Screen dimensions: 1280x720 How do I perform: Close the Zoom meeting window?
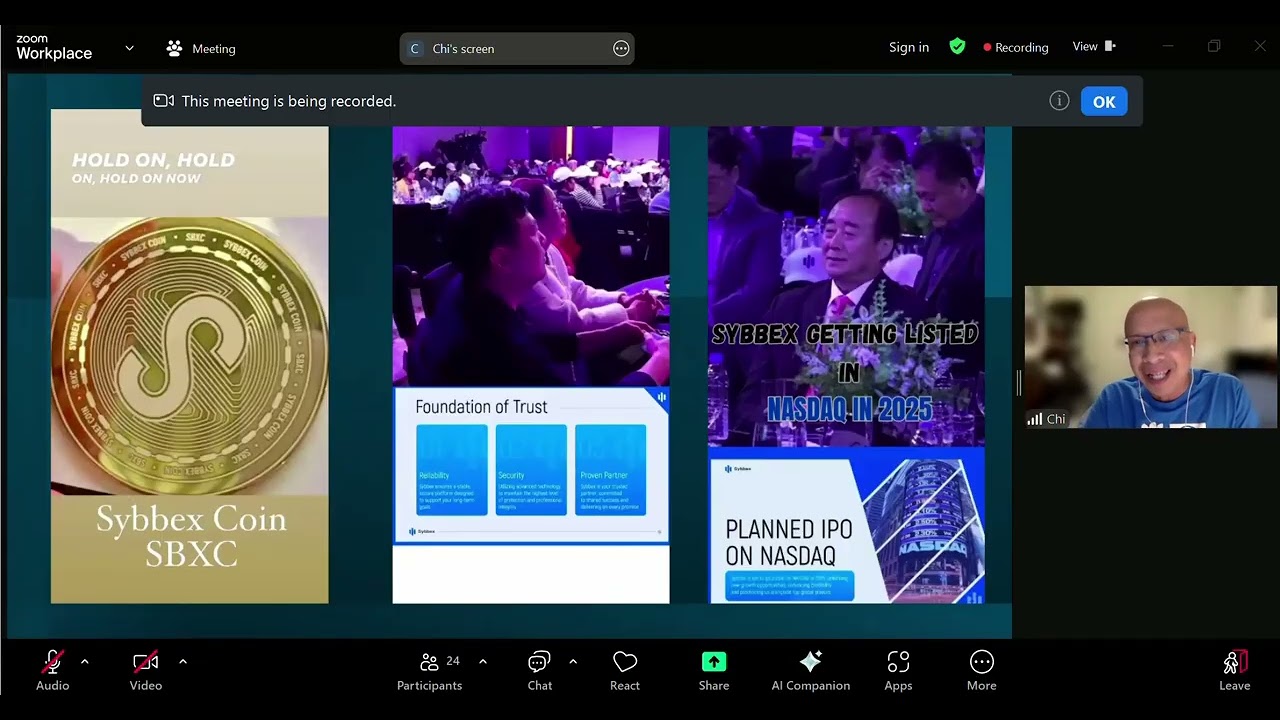pos(1260,46)
